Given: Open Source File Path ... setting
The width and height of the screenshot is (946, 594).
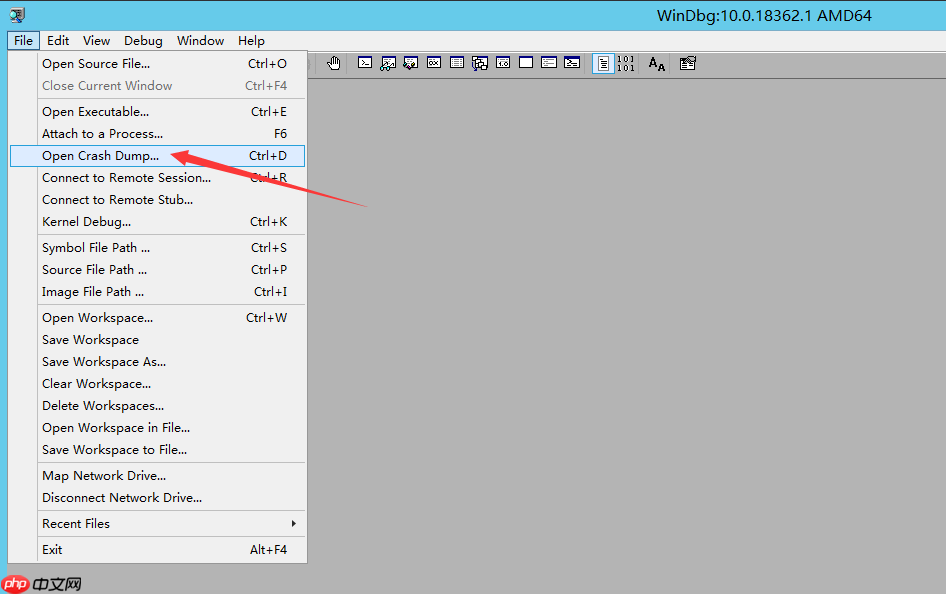Looking at the screenshot, I should pyautogui.click(x=157, y=270).
